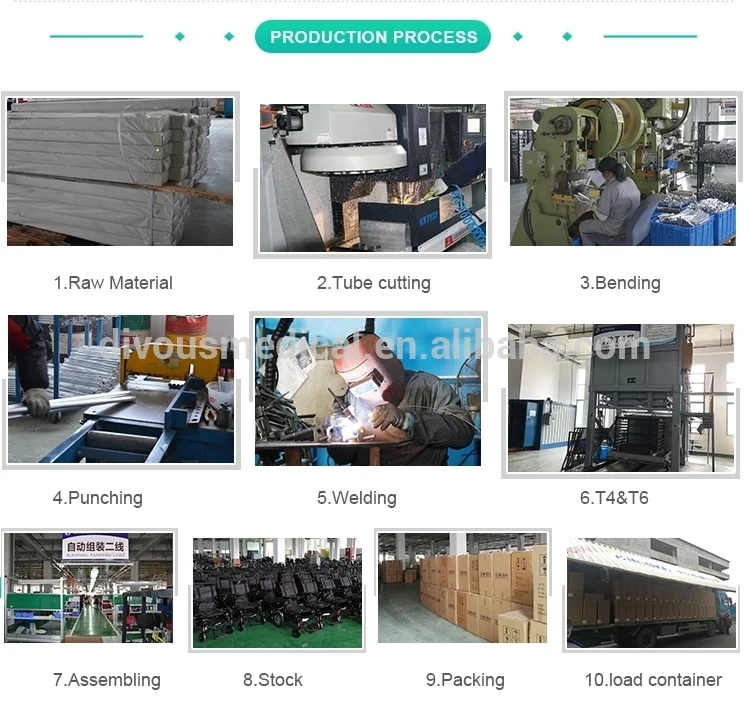View the Punching step image

(x=121, y=388)
